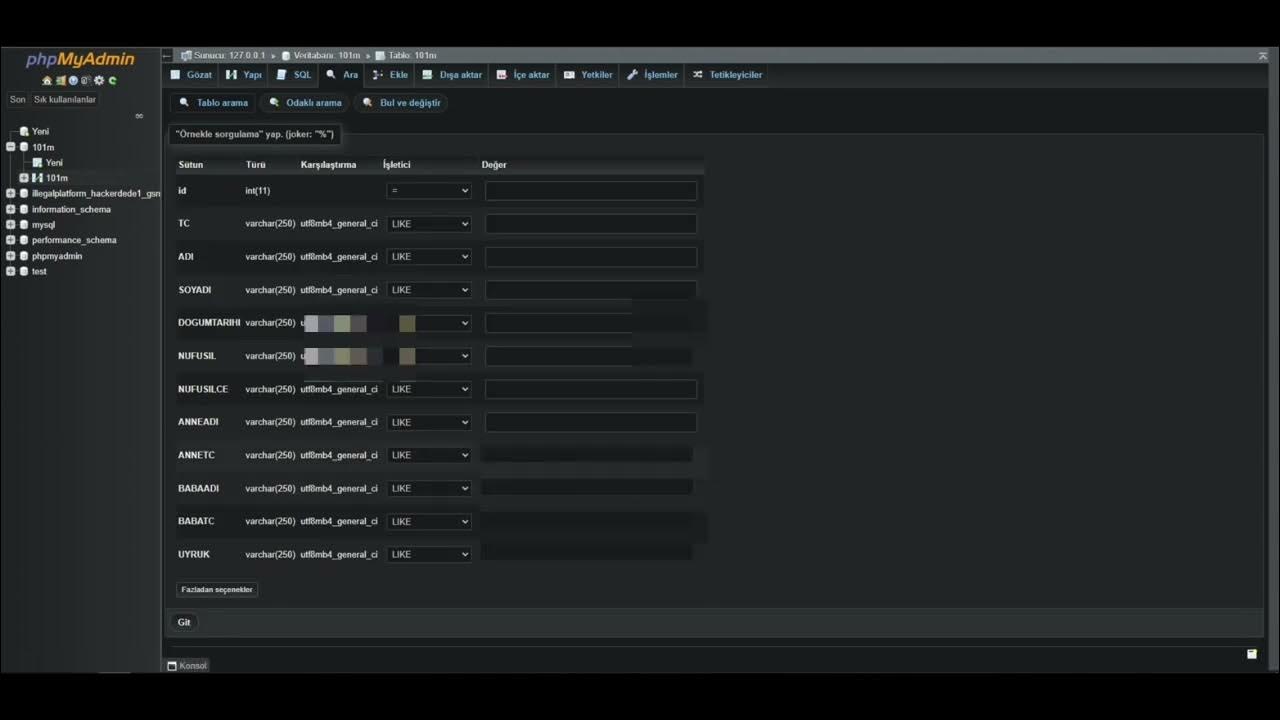Open the Tetikleyiciler tab
Image resolution: width=1280 pixels, height=720 pixels.
pos(727,75)
